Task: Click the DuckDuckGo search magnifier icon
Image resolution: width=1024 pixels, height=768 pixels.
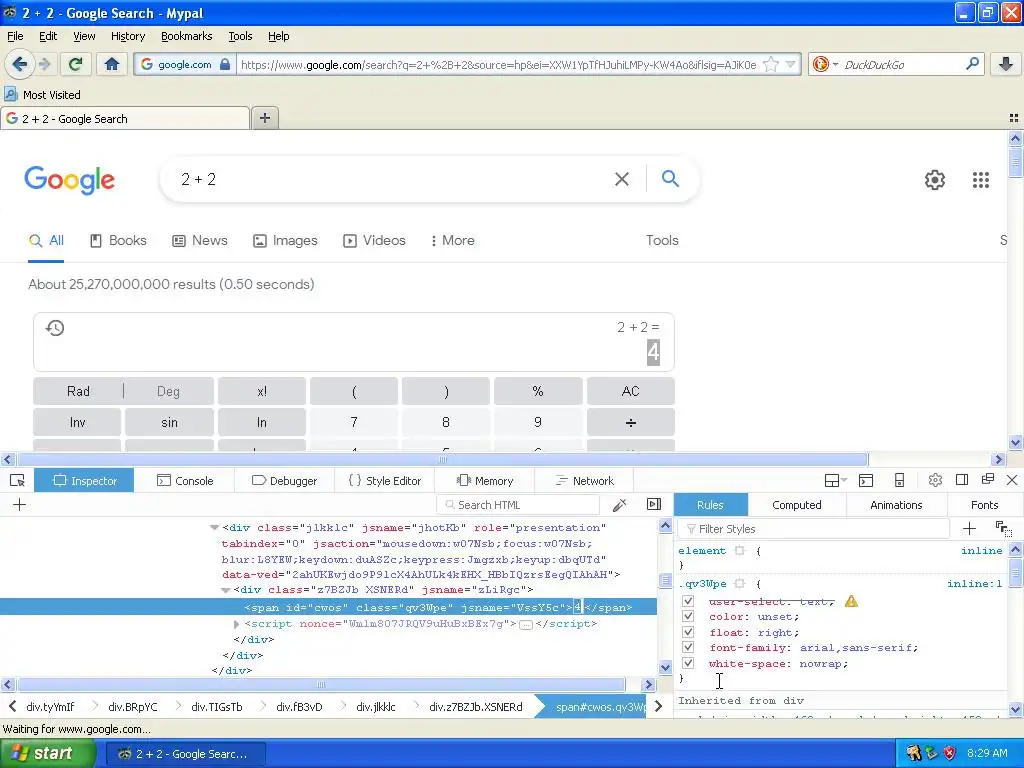Action: [x=972, y=64]
